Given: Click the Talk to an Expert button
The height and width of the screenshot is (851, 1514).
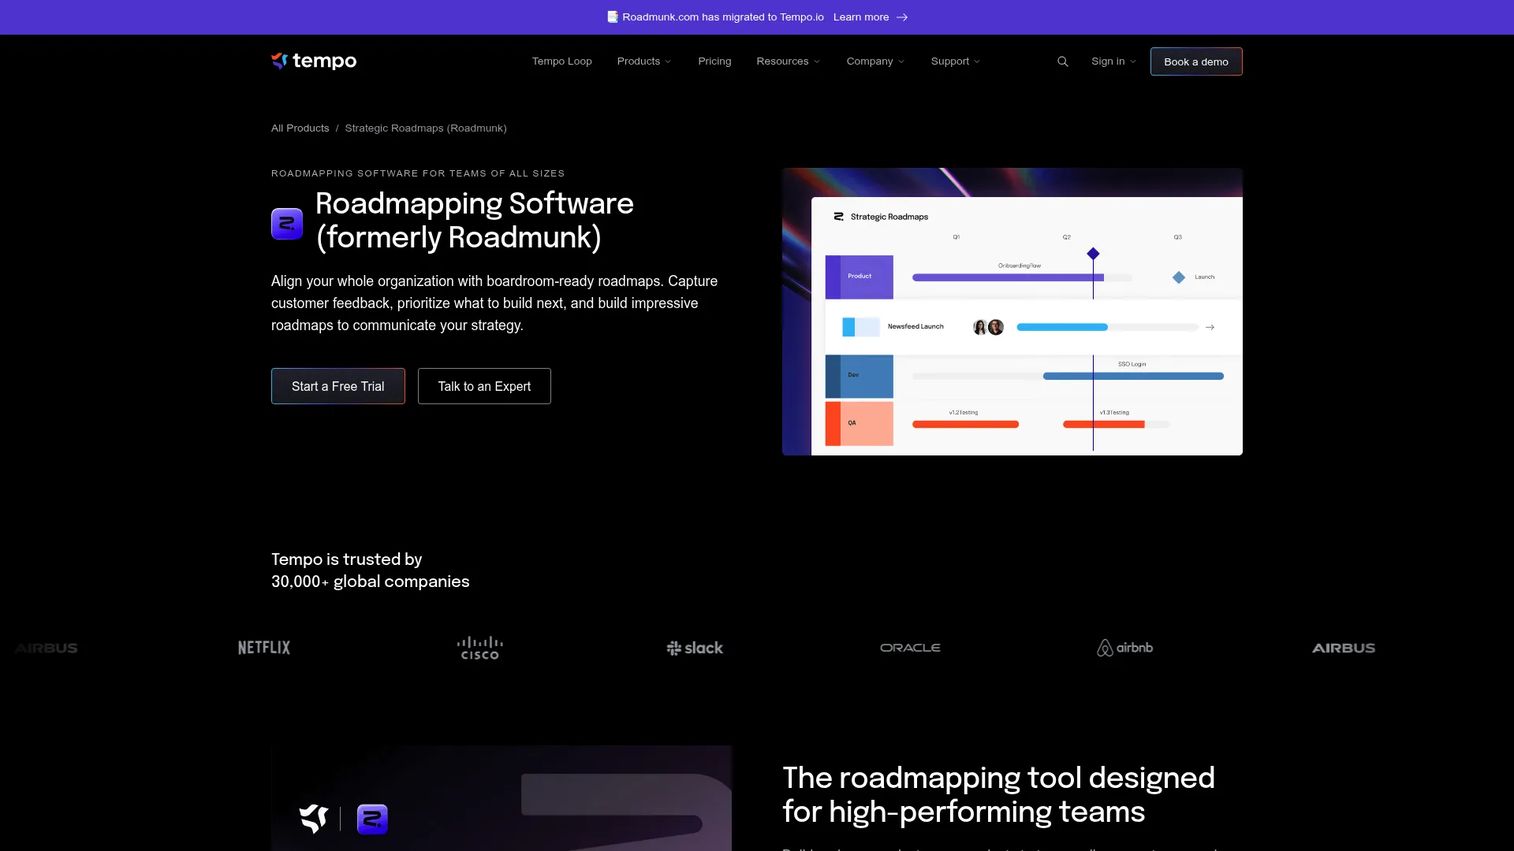Looking at the screenshot, I should point(484,386).
